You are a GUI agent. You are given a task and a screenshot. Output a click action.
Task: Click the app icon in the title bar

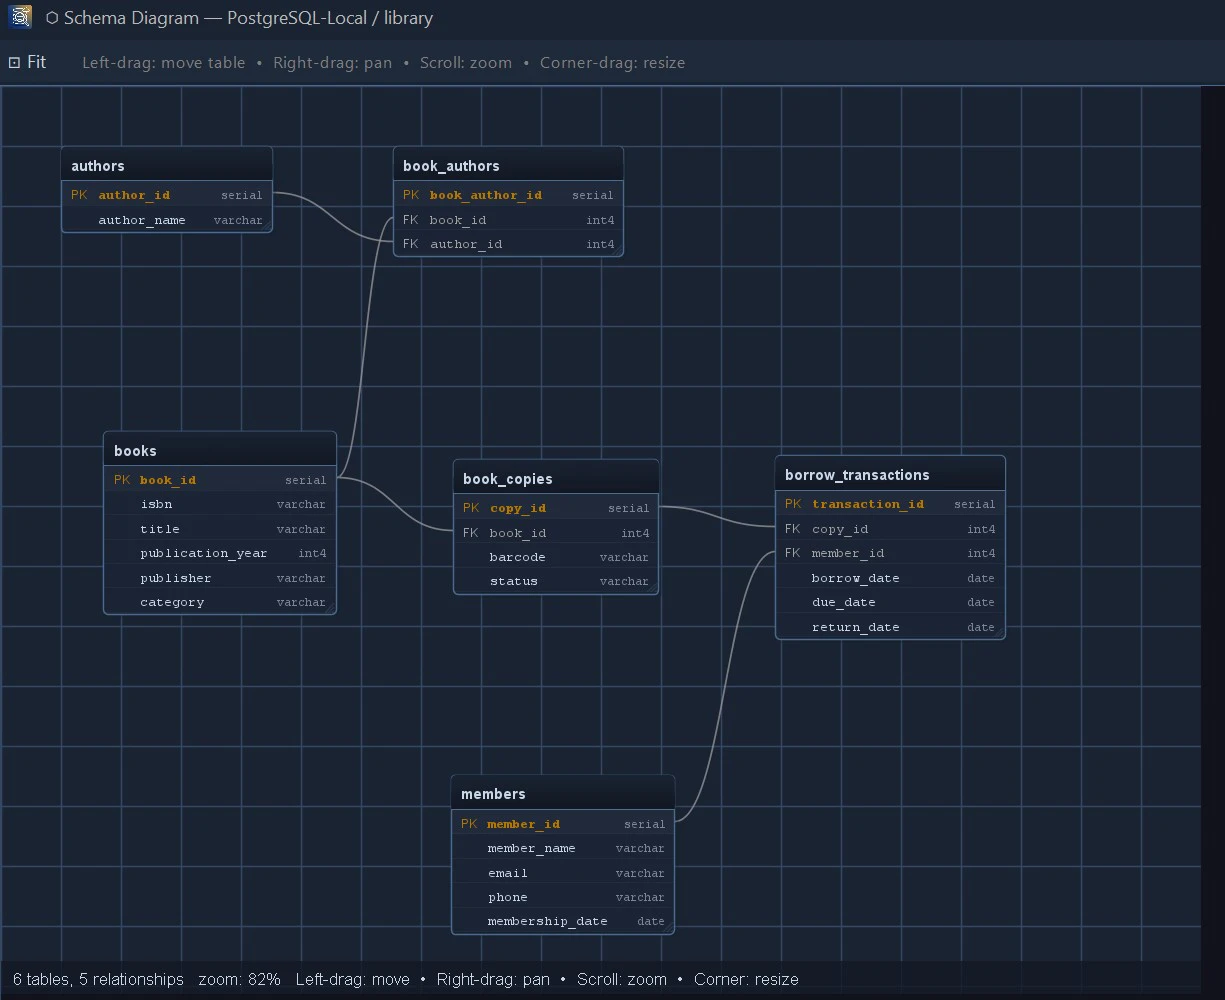pyautogui.click(x=18, y=17)
